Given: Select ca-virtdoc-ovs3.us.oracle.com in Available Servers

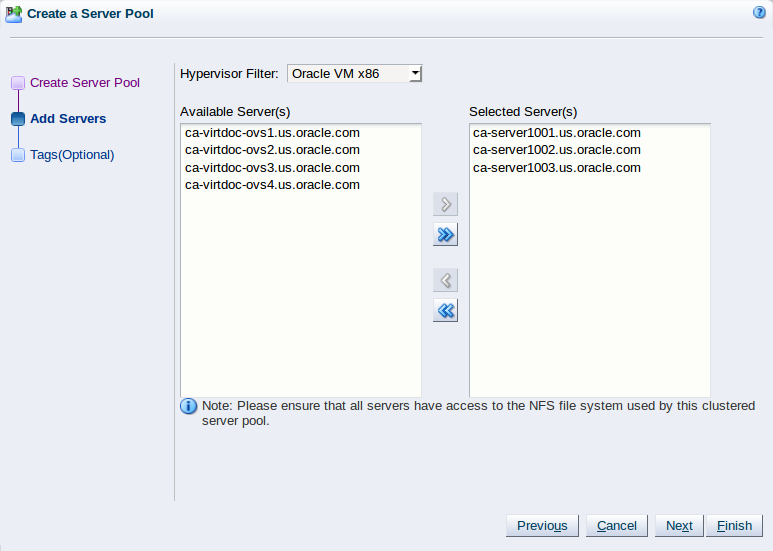Looking at the screenshot, I should click(x=272, y=168).
